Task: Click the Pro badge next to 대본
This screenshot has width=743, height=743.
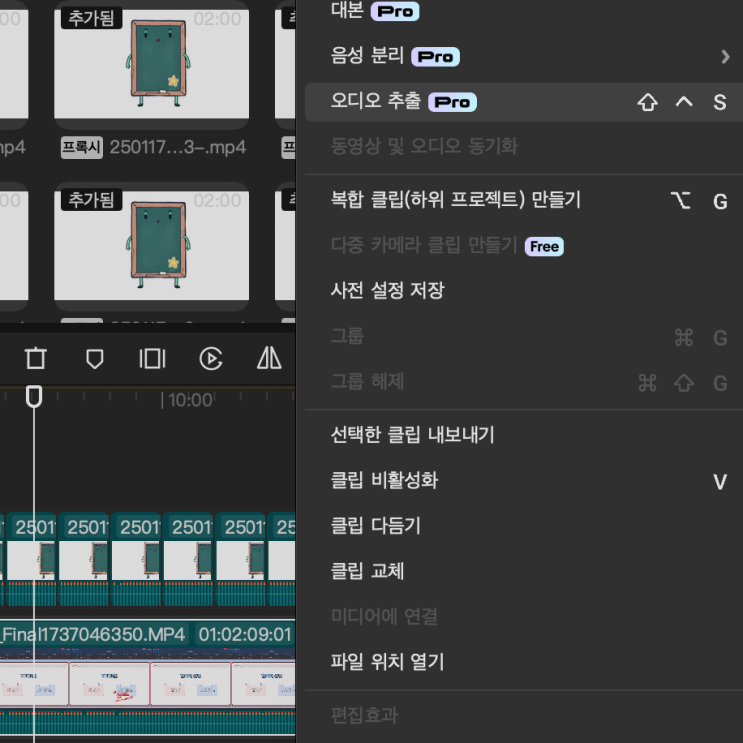Action: point(395,12)
